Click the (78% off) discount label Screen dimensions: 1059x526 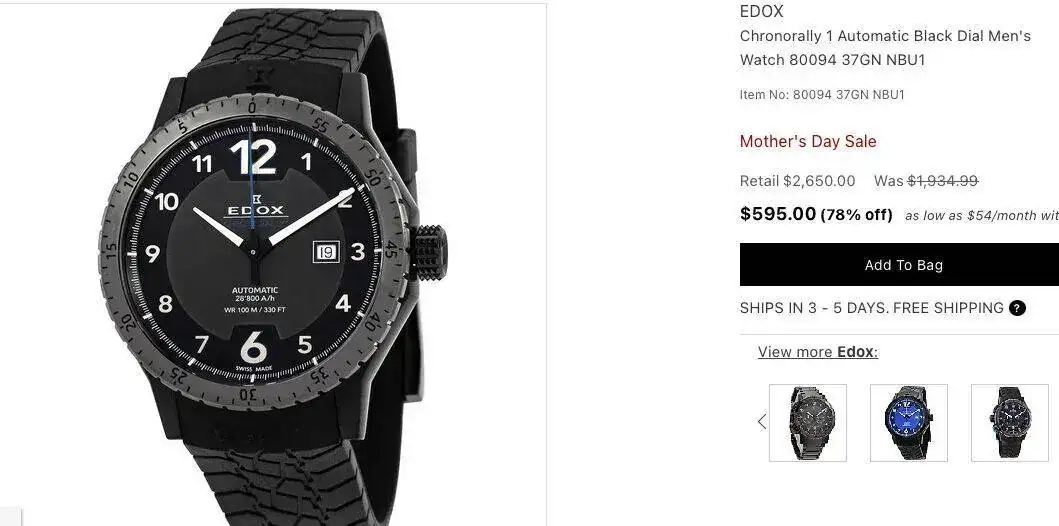click(856, 215)
